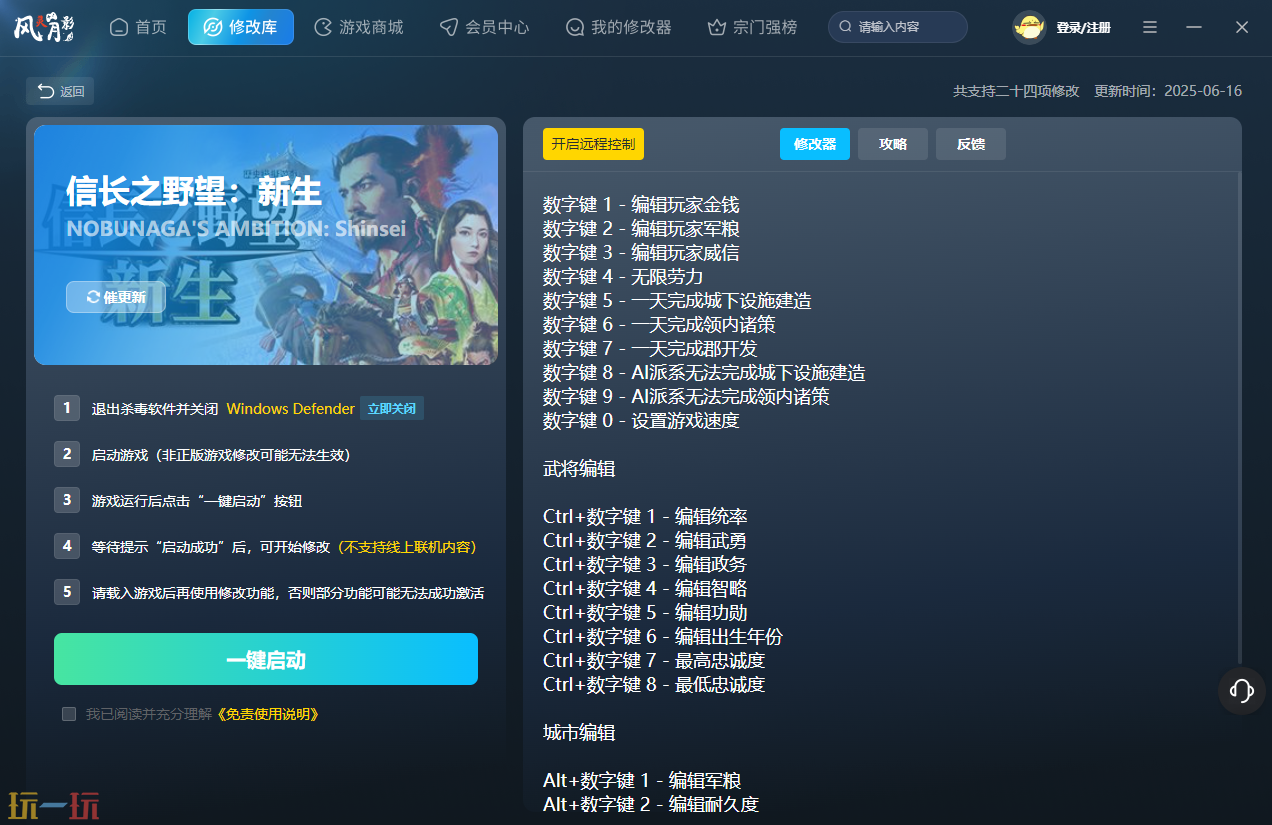Switch to the 攻略 panel tab
Viewport: 1272px width, 825px height.
point(893,144)
